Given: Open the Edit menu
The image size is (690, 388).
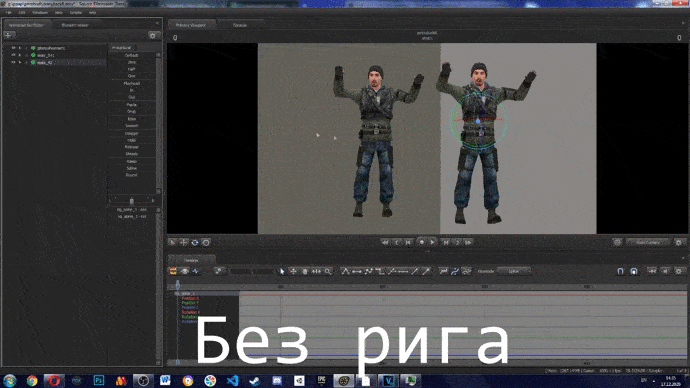Looking at the screenshot, I should click(x=22, y=13).
